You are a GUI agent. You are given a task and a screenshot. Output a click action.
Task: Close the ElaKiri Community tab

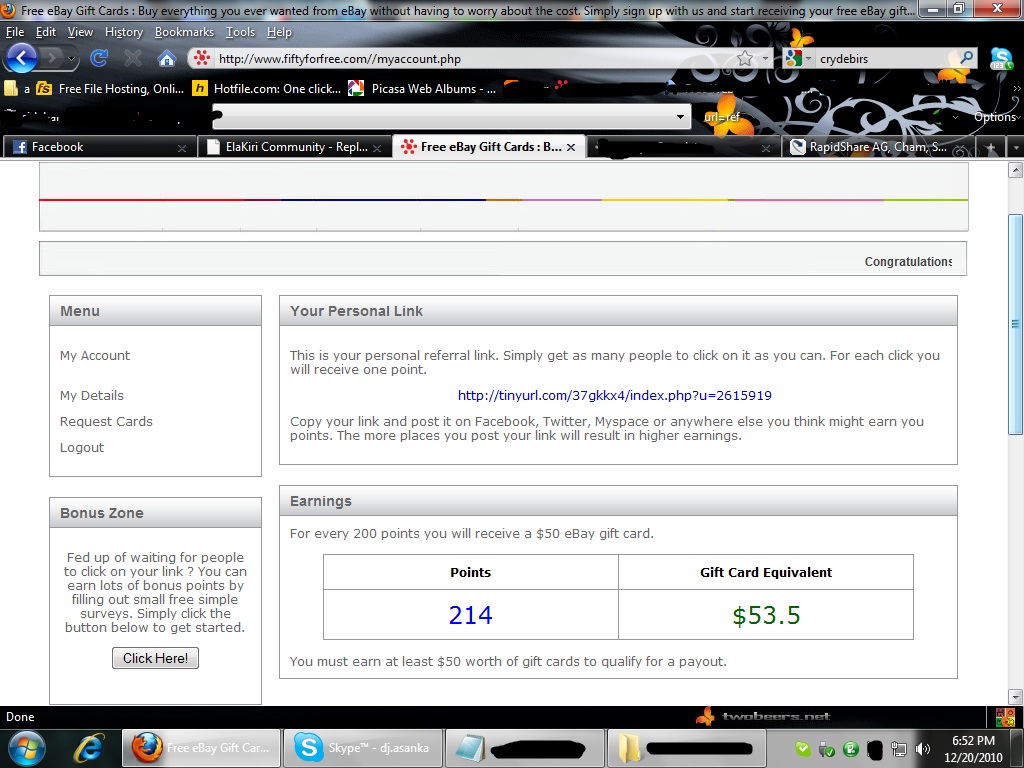click(x=377, y=148)
